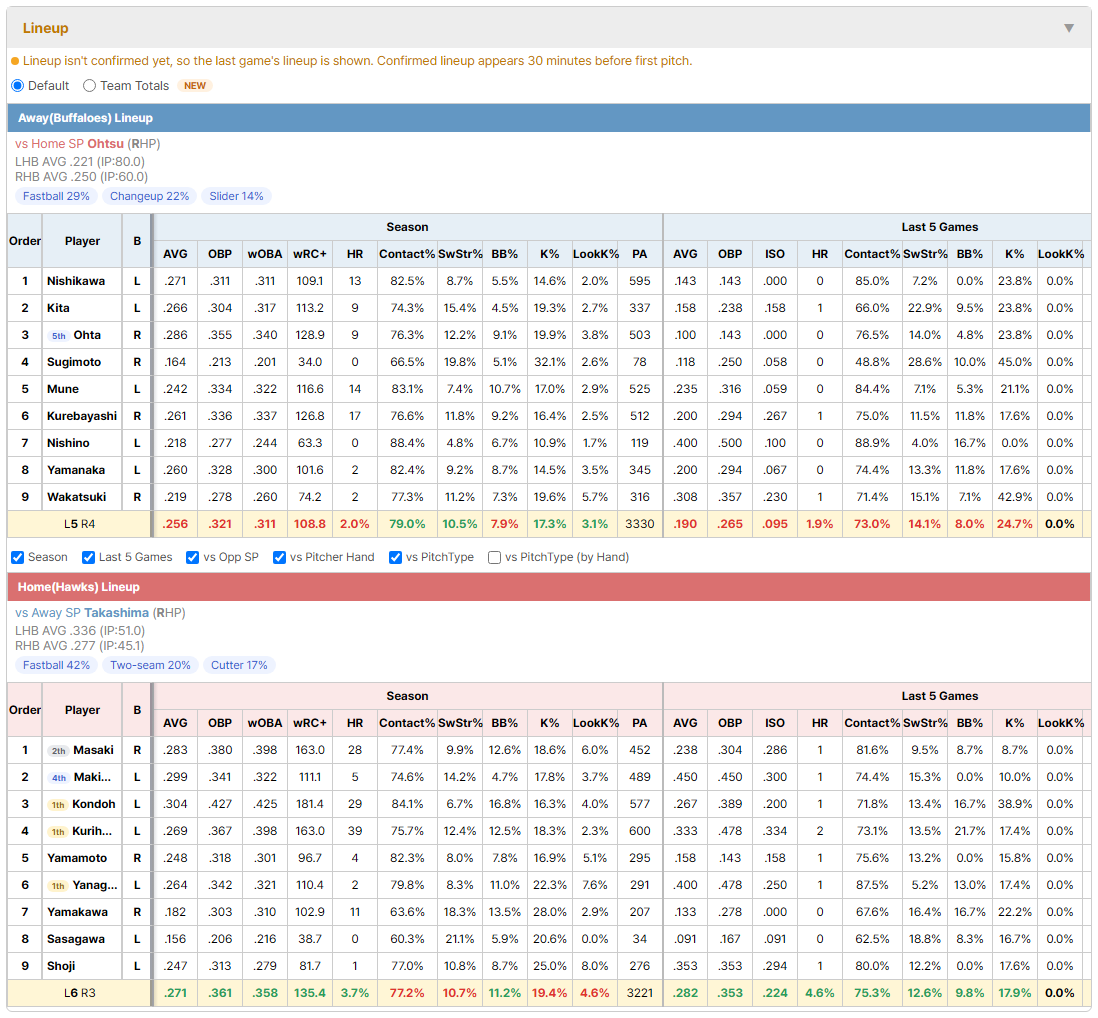
Task: Toggle the vs Opp SP checkbox
Action: click(193, 557)
